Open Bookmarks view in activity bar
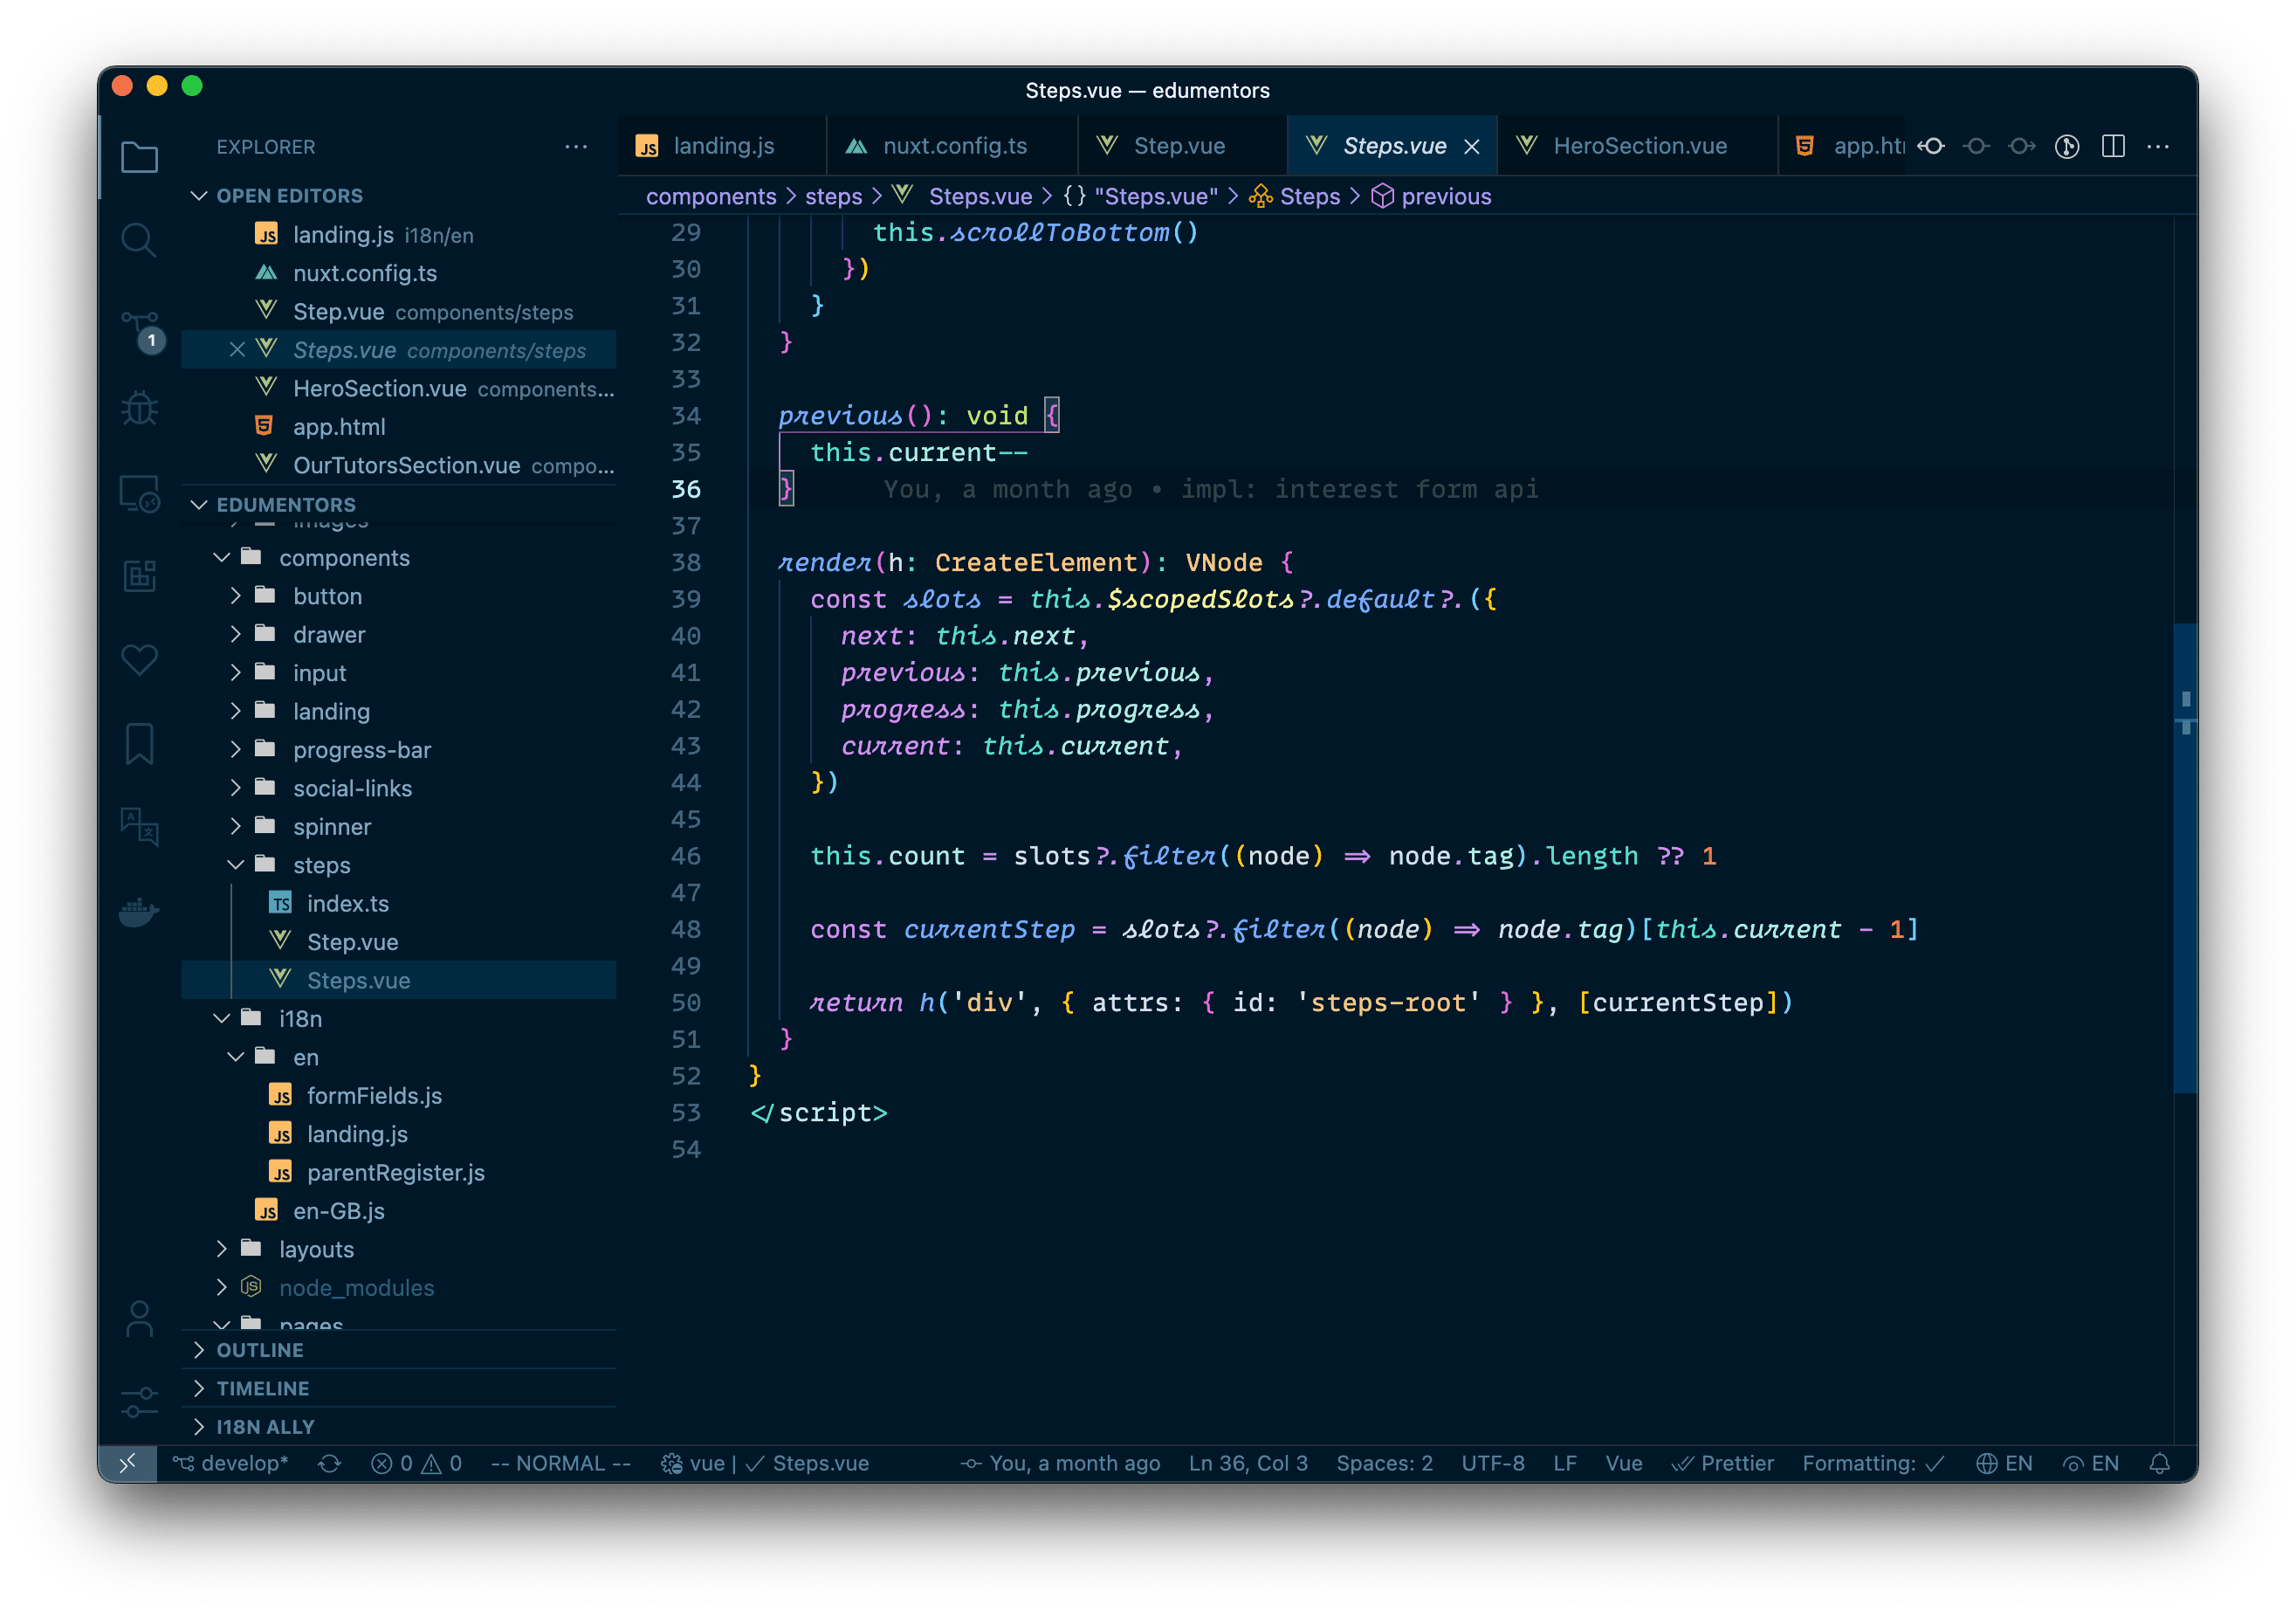The width and height of the screenshot is (2296, 1612). click(x=139, y=744)
